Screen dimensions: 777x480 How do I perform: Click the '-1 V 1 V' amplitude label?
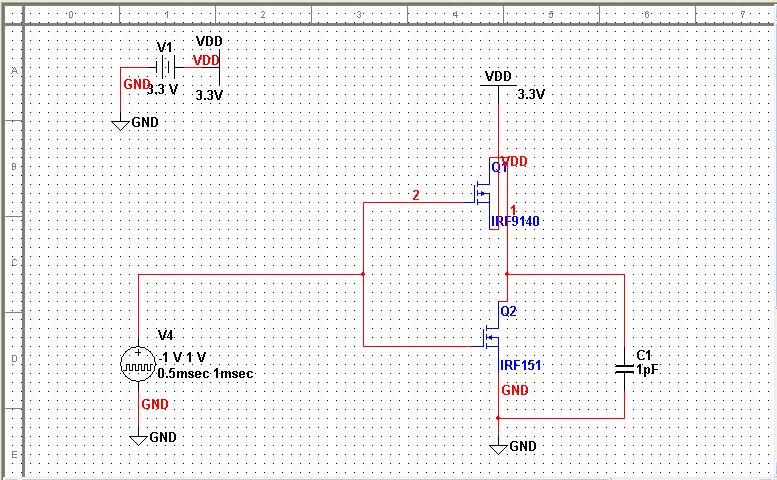[182, 358]
